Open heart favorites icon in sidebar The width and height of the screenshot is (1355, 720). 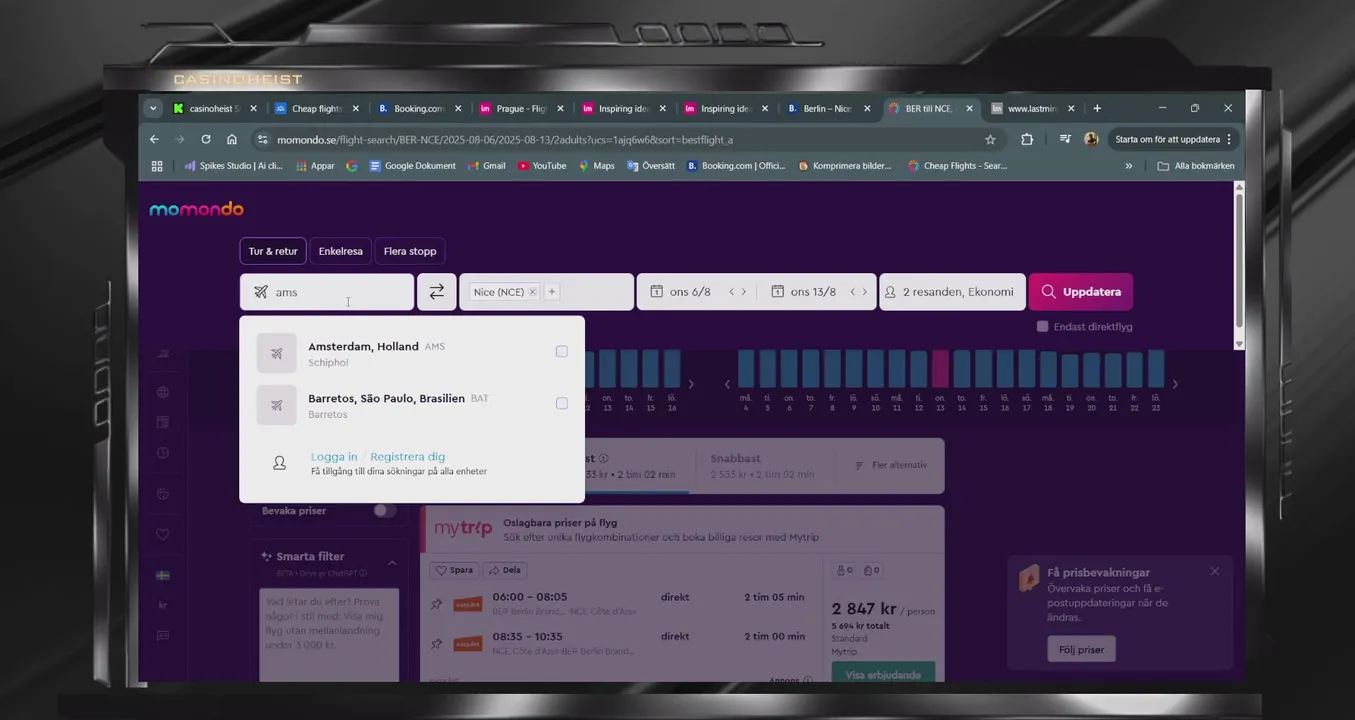tap(163, 535)
